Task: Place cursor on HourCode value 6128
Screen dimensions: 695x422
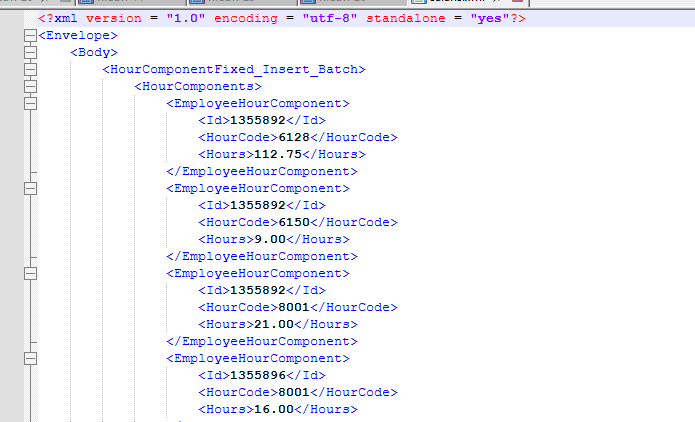Action: tap(294, 137)
